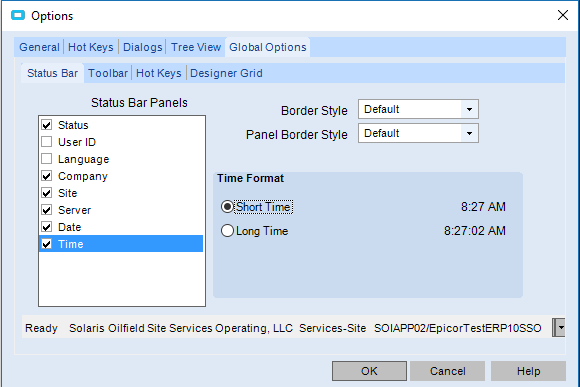Uncheck the Site panel checkbox
The image size is (580, 387).
pyautogui.click(x=47, y=193)
